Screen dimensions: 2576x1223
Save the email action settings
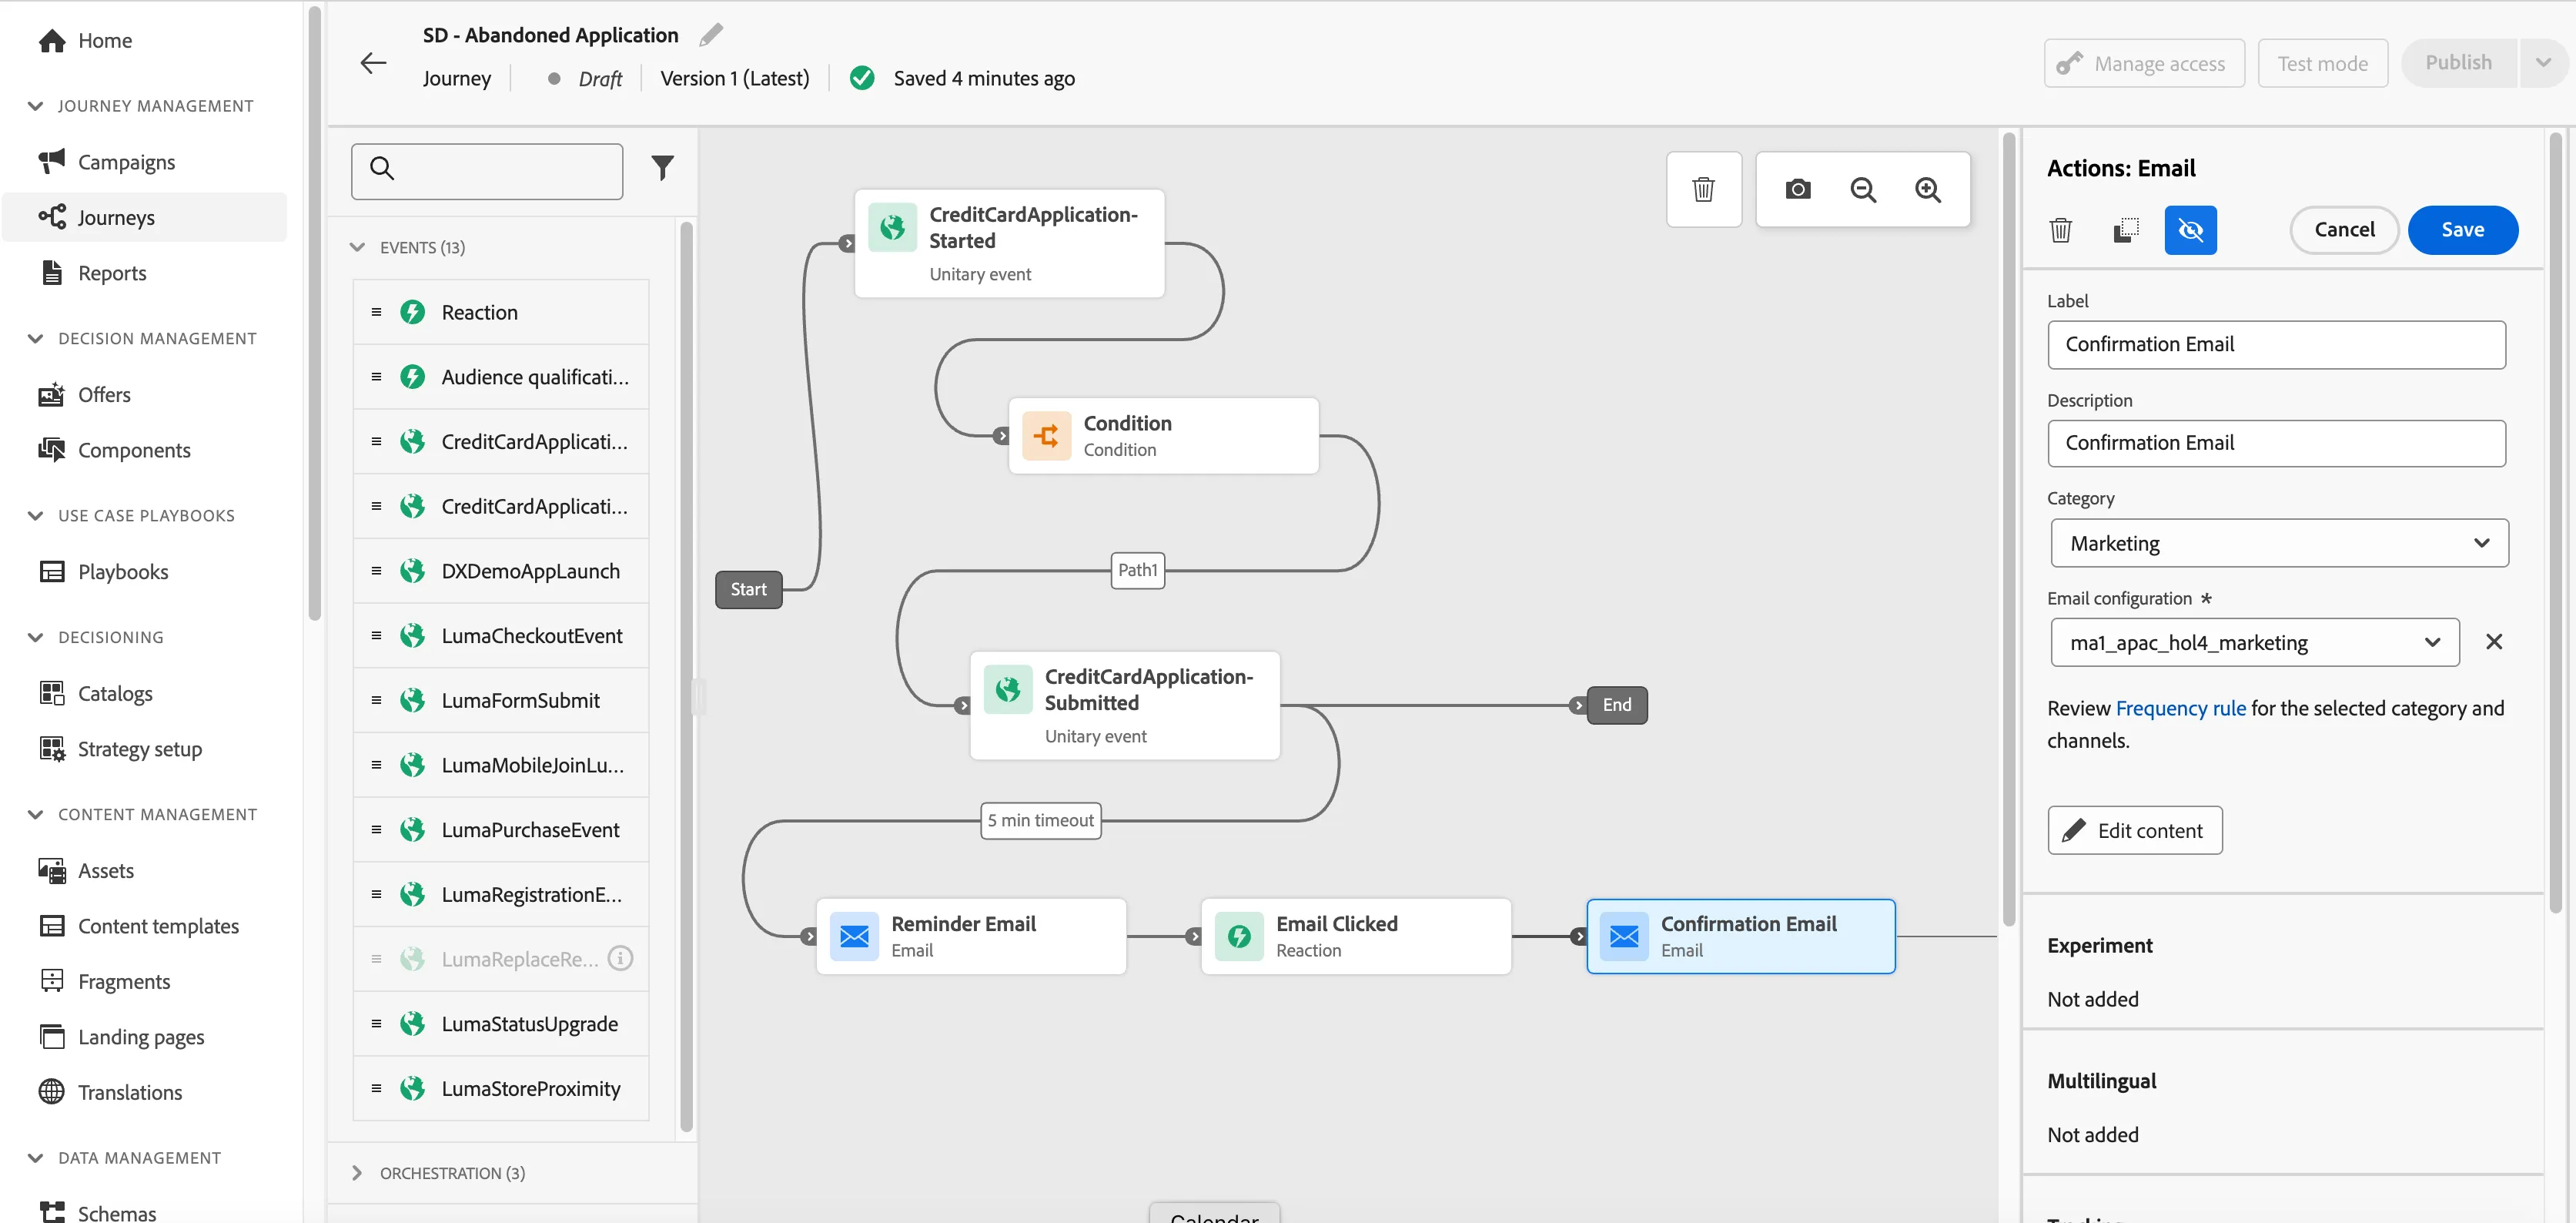(x=2462, y=230)
